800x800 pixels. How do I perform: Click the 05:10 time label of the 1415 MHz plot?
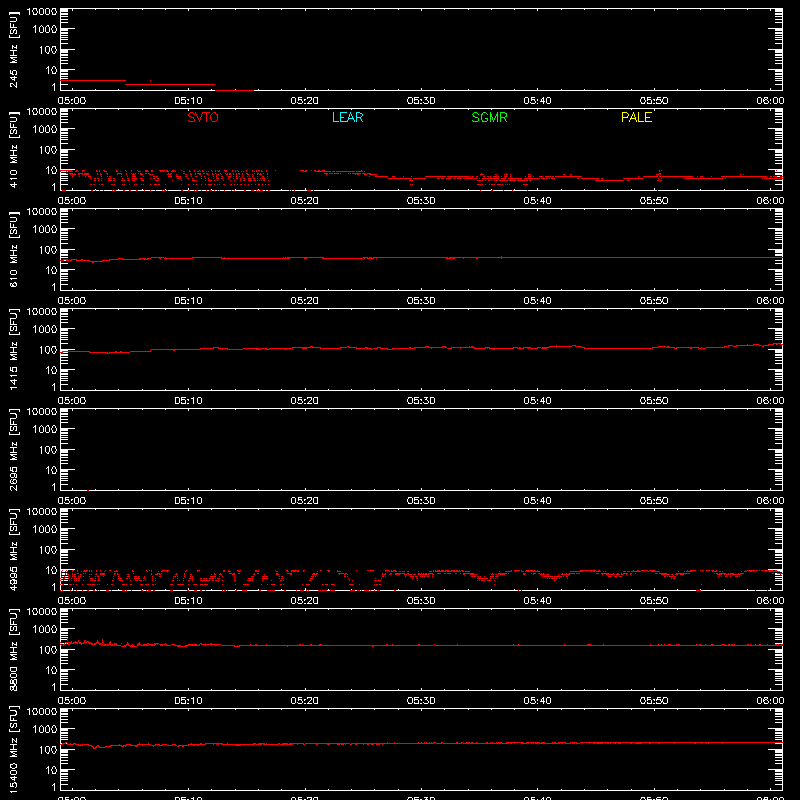point(188,401)
